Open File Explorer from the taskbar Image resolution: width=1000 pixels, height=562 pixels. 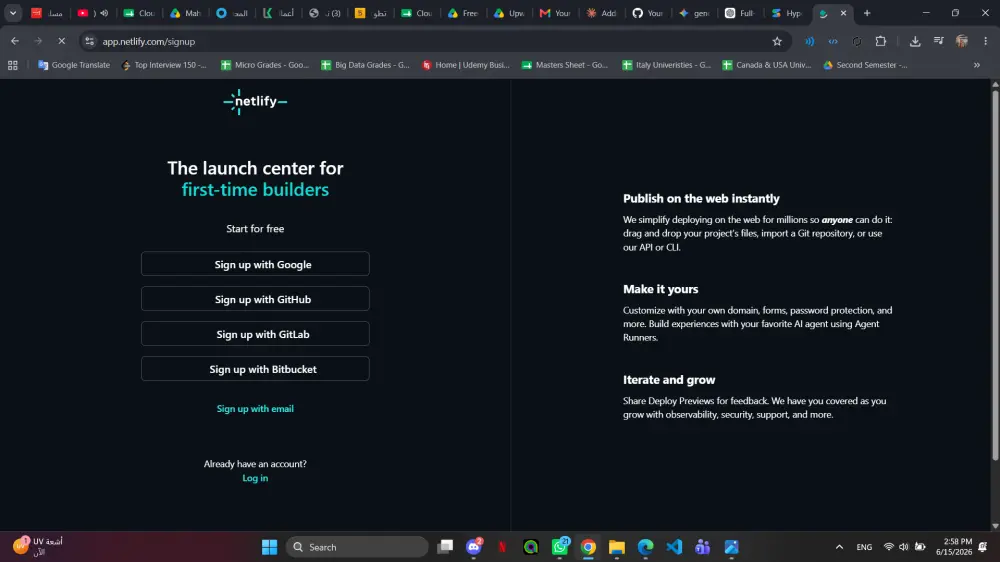pyautogui.click(x=617, y=547)
